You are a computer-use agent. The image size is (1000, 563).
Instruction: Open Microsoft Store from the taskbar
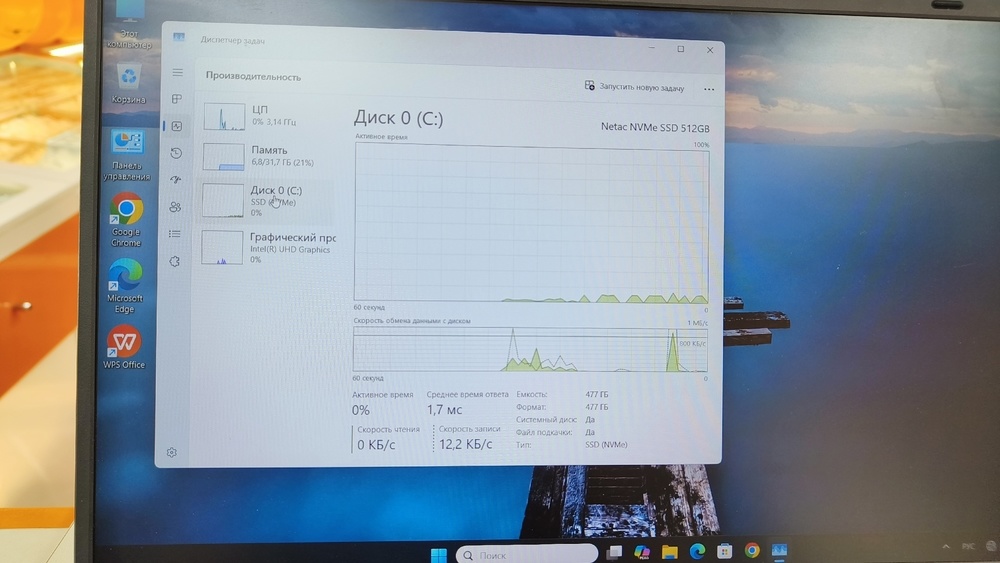tap(724, 551)
